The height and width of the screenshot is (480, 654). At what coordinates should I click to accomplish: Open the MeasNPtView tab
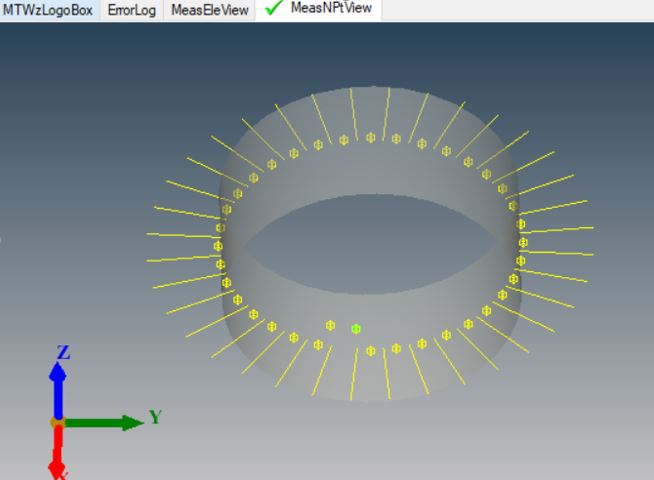(319, 8)
